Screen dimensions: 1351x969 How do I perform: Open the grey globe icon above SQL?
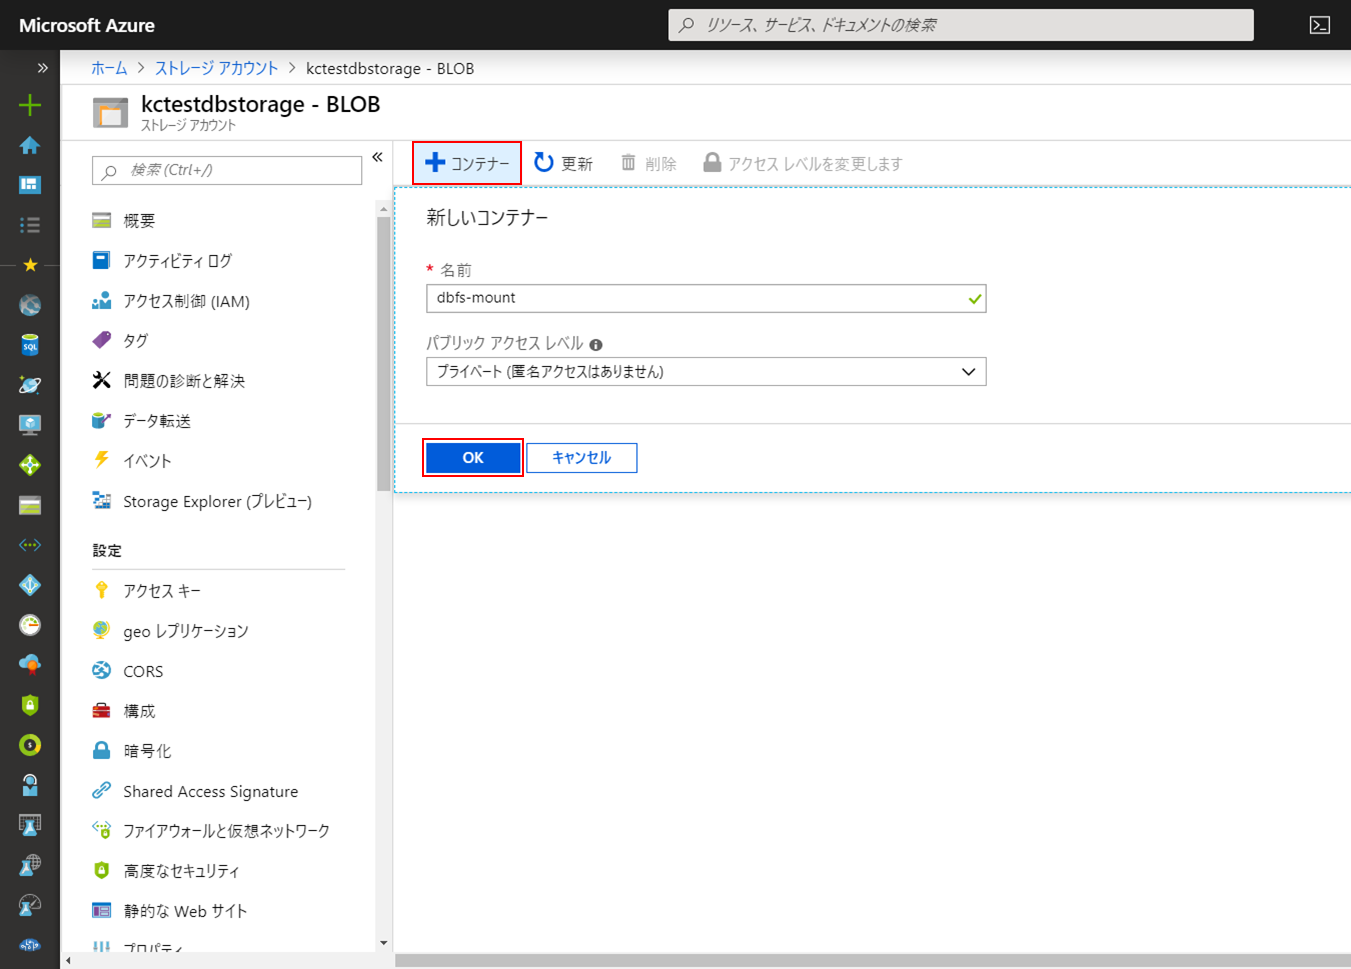pyautogui.click(x=30, y=305)
